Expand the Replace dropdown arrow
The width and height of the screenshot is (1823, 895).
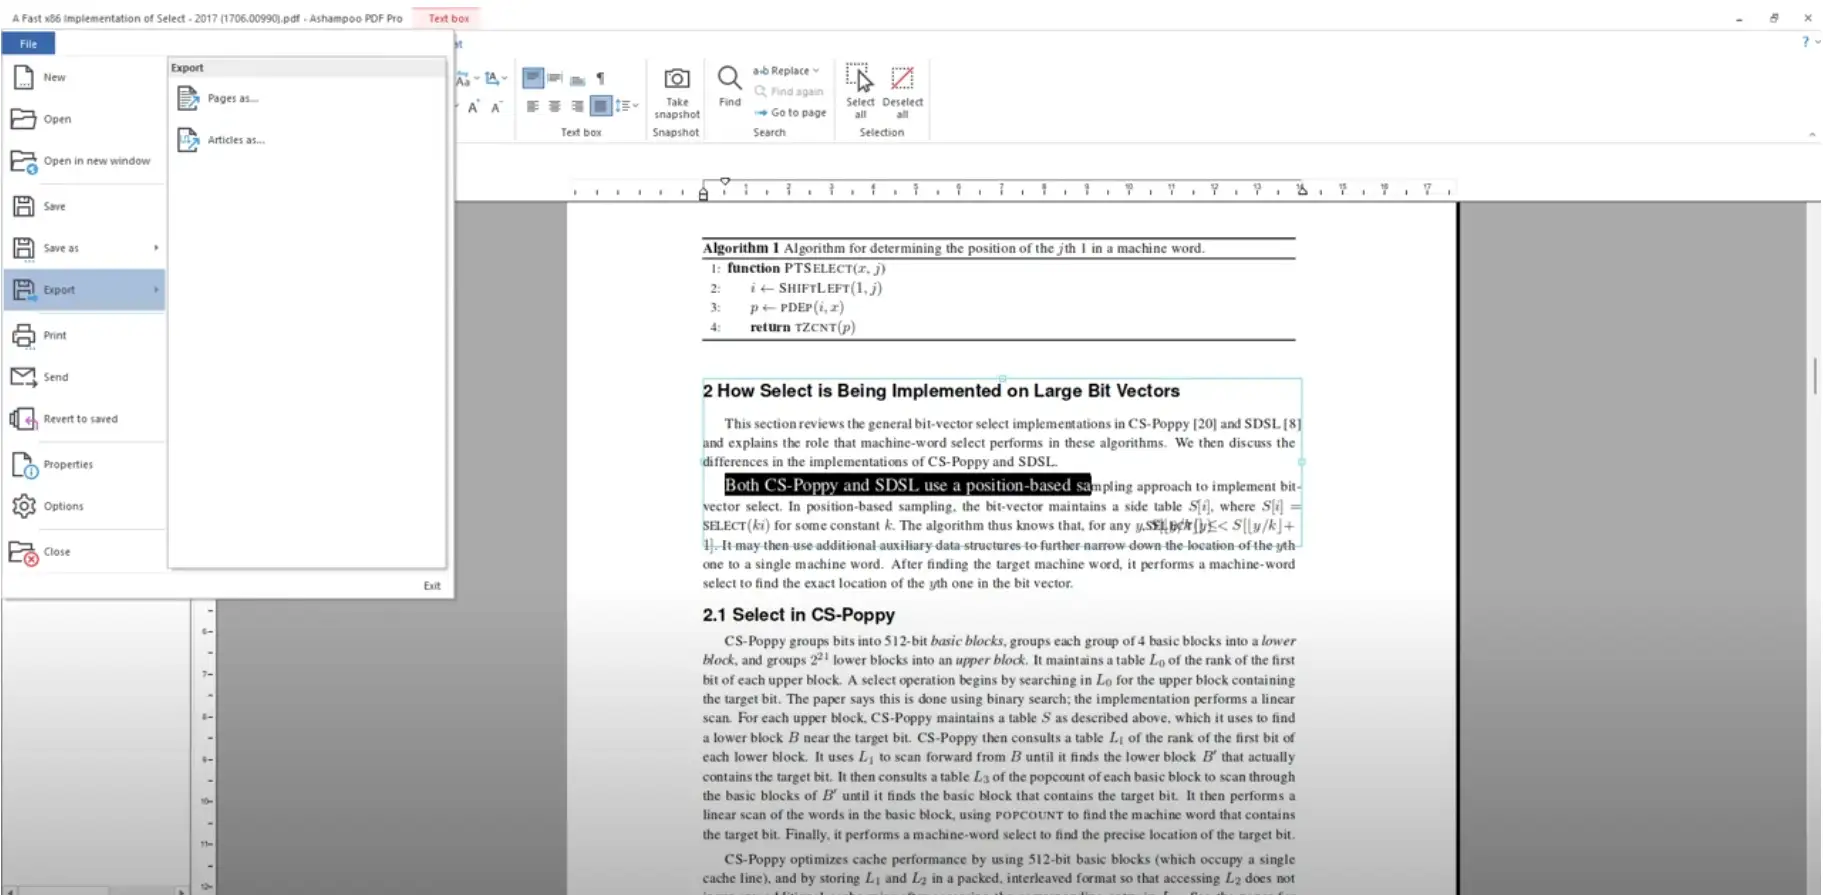click(816, 71)
